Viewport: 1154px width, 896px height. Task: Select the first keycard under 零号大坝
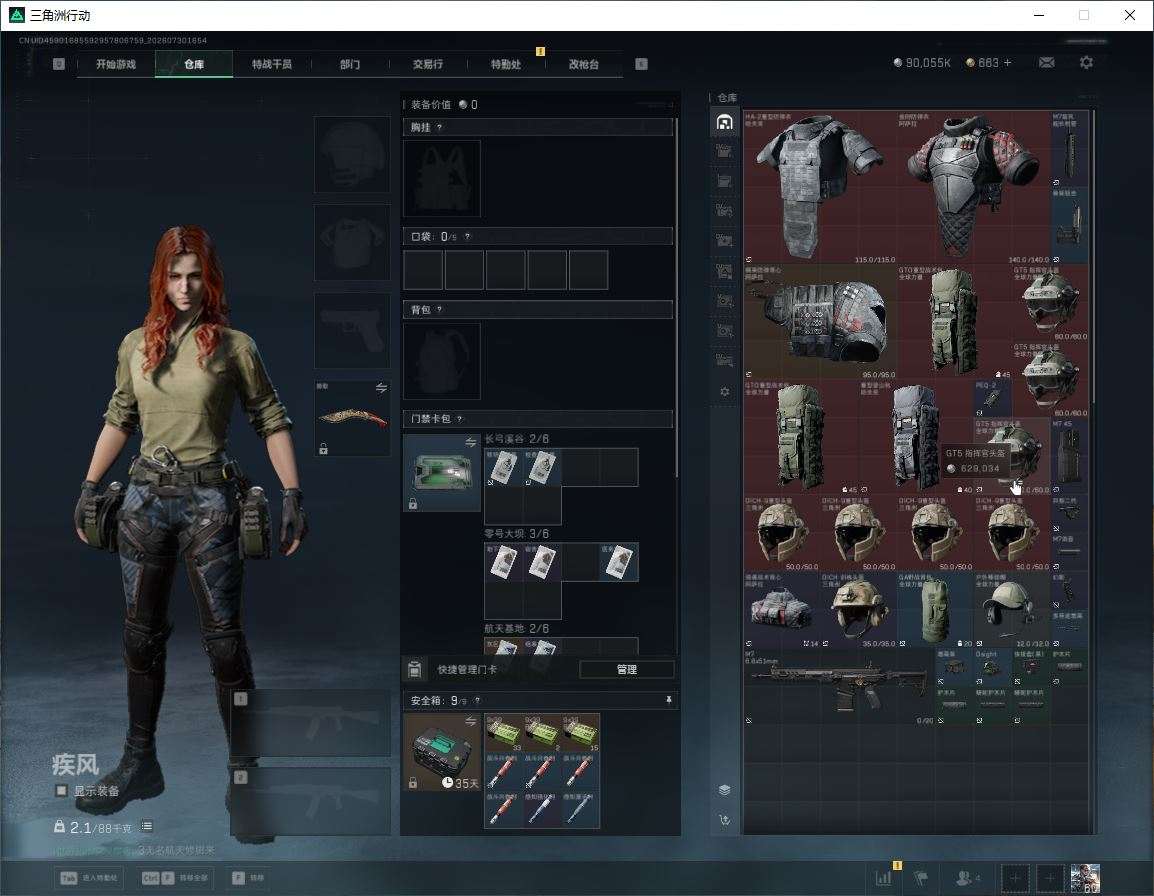click(x=503, y=562)
